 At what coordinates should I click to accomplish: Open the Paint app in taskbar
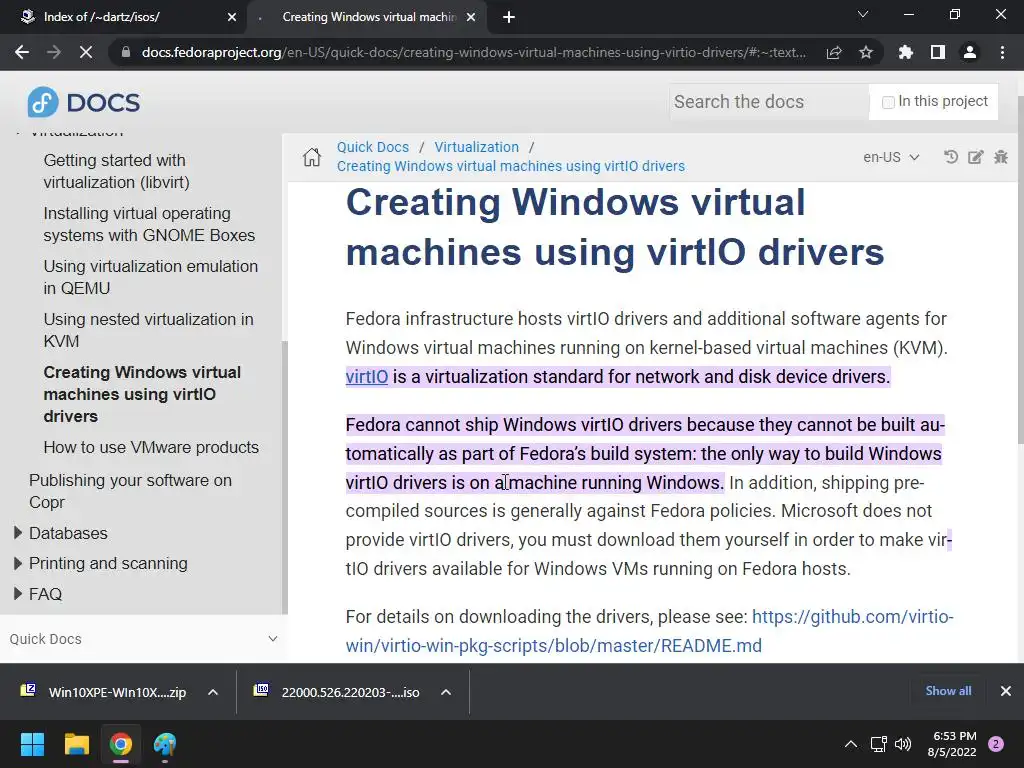pyautogui.click(x=165, y=744)
